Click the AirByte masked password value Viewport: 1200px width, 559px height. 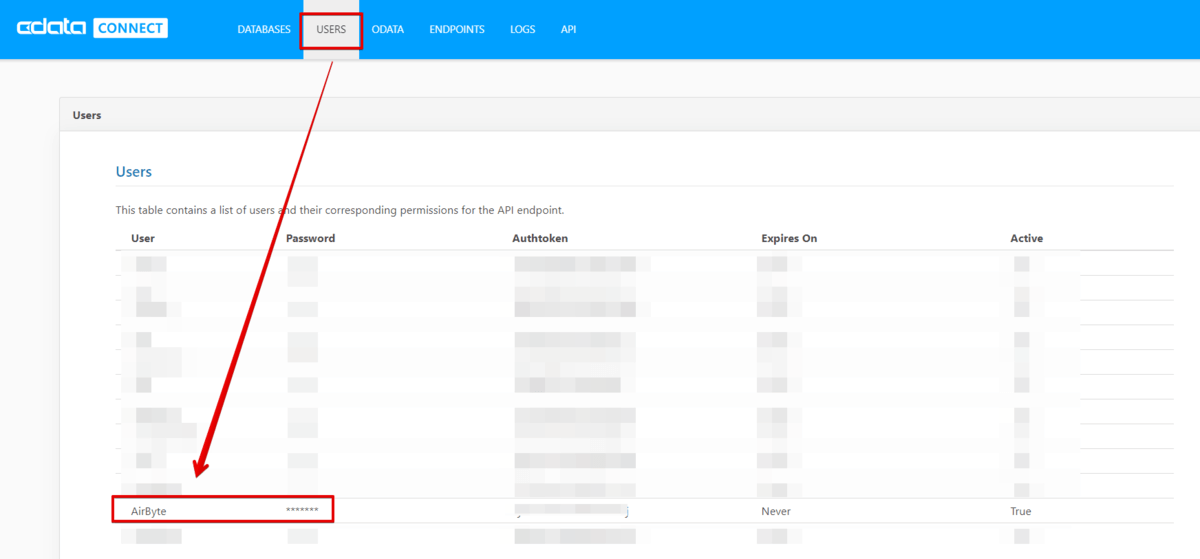tap(302, 511)
